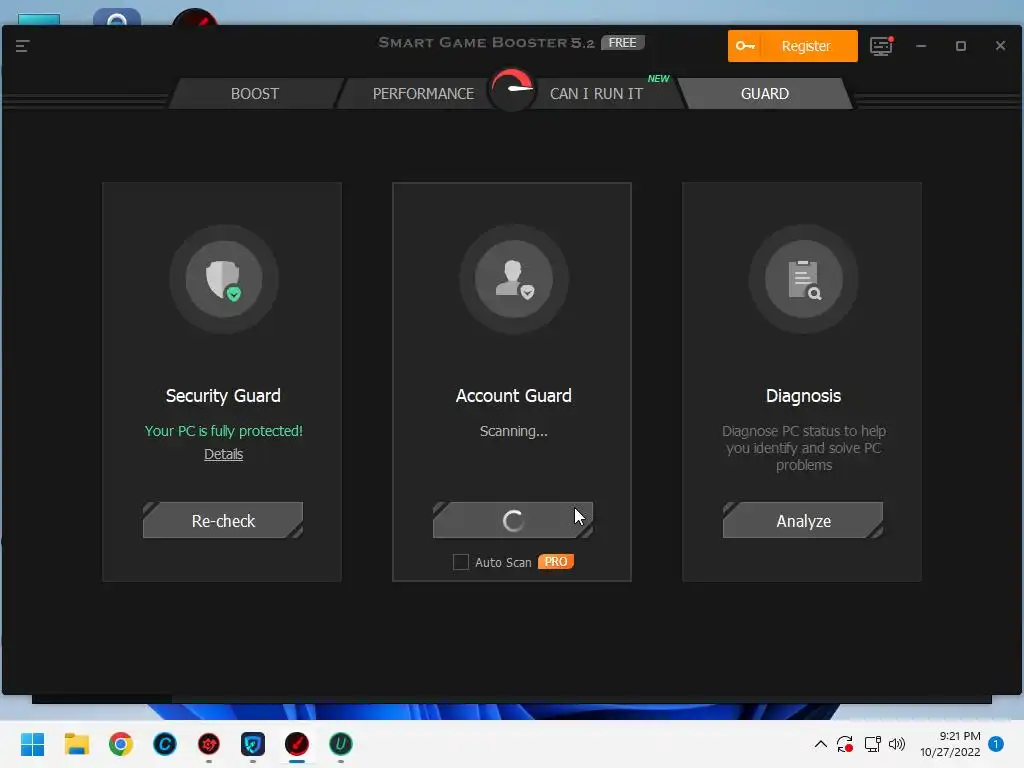Open the CAN I RUN IT tab
Screen dimensions: 1024x768
[x=596, y=93]
